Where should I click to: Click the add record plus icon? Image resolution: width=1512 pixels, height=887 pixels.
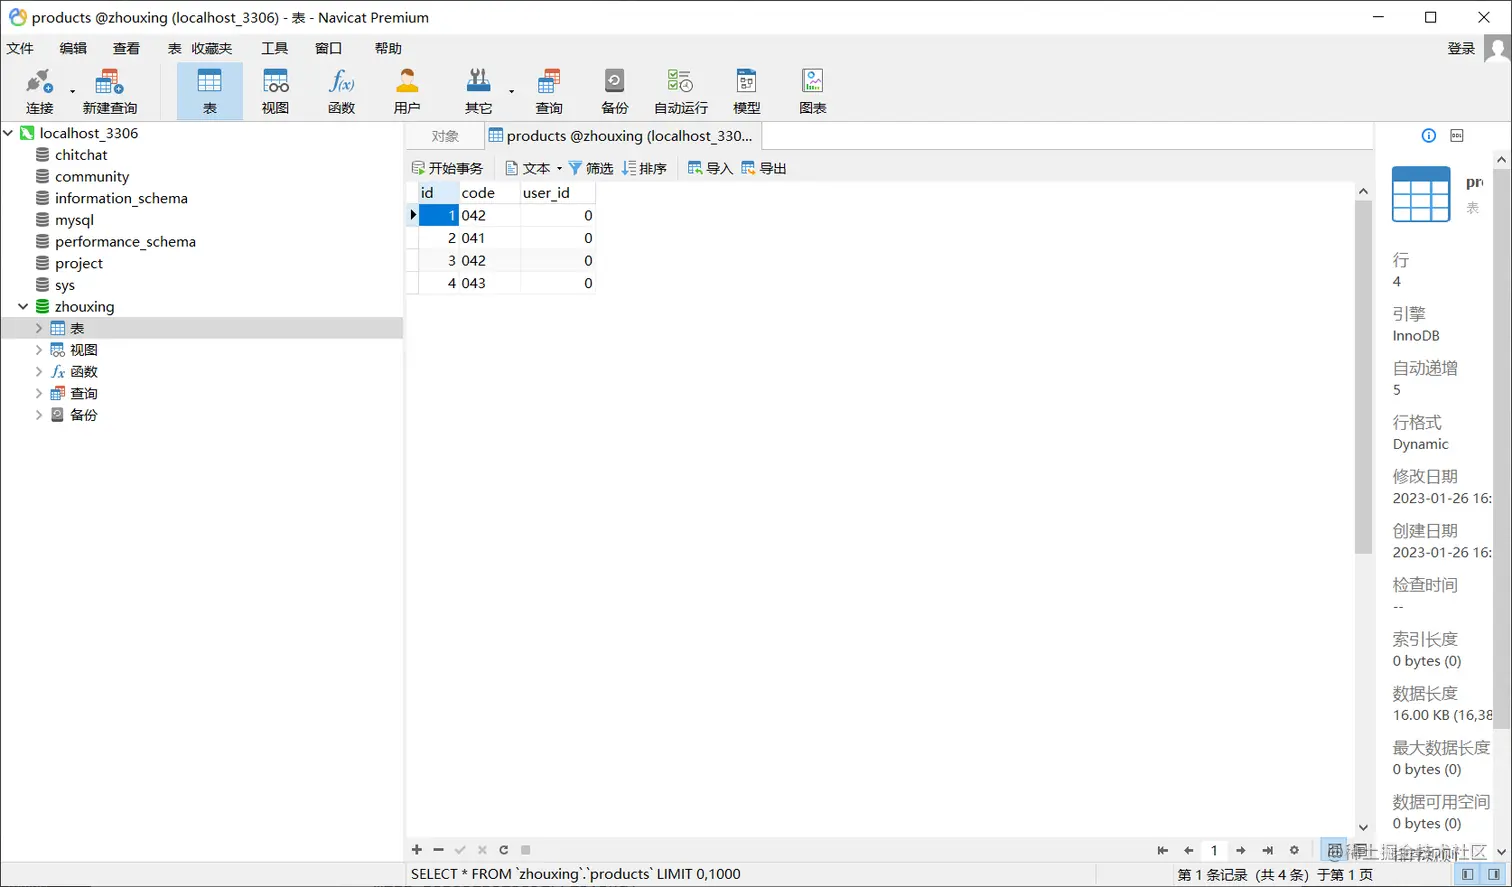[x=417, y=850]
